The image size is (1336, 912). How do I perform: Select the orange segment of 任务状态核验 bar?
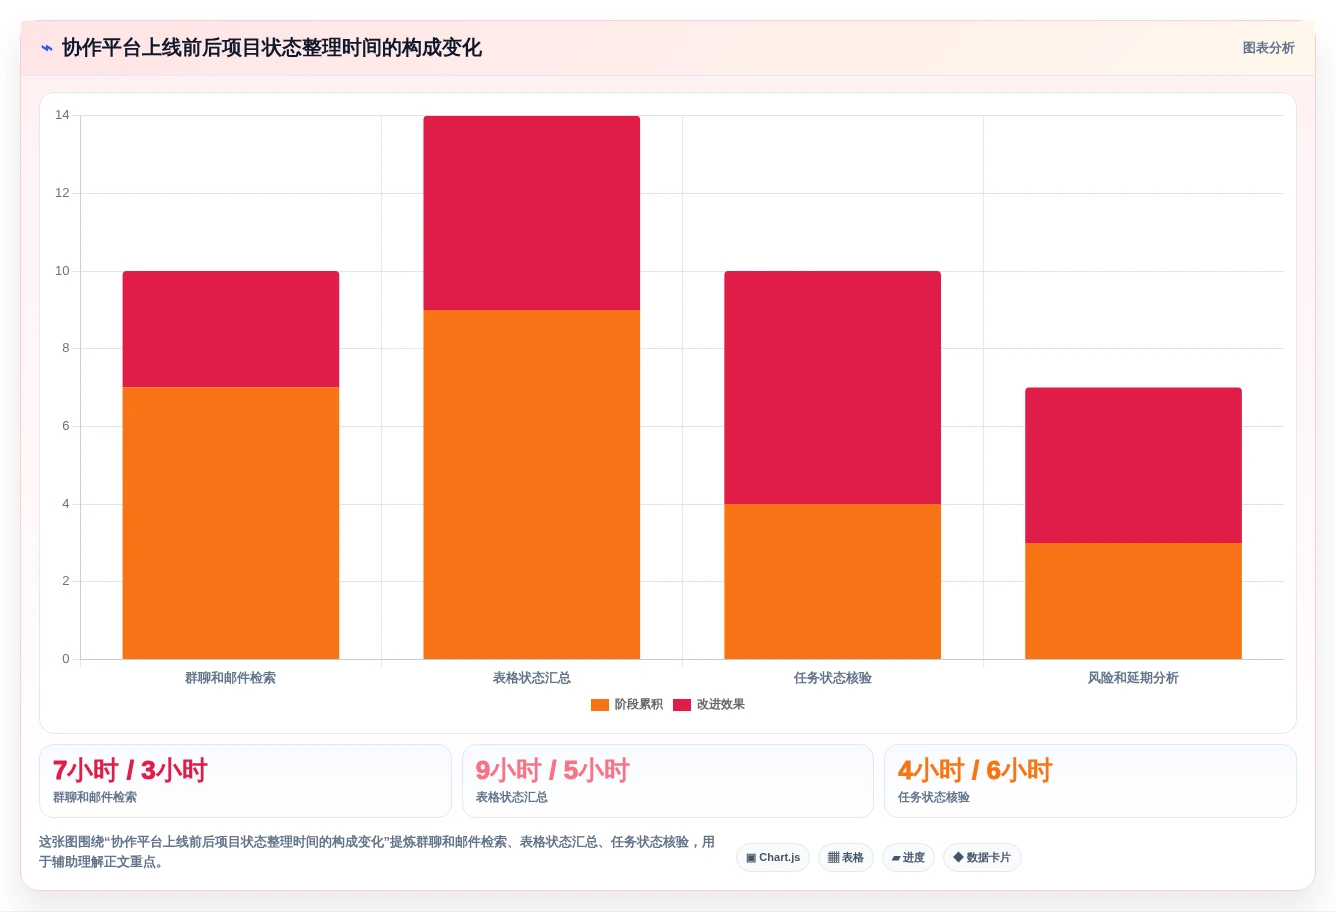833,581
